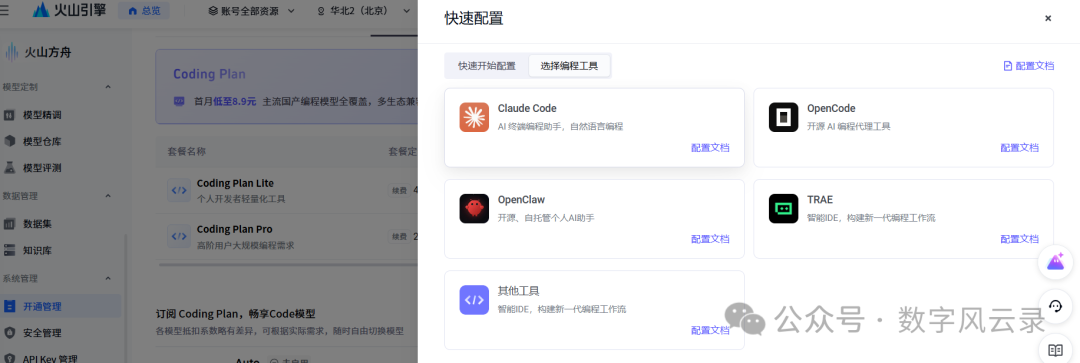This screenshot has width=1080, height=363.
Task: Click the OpenClaw red logo icon
Action: (x=474, y=208)
